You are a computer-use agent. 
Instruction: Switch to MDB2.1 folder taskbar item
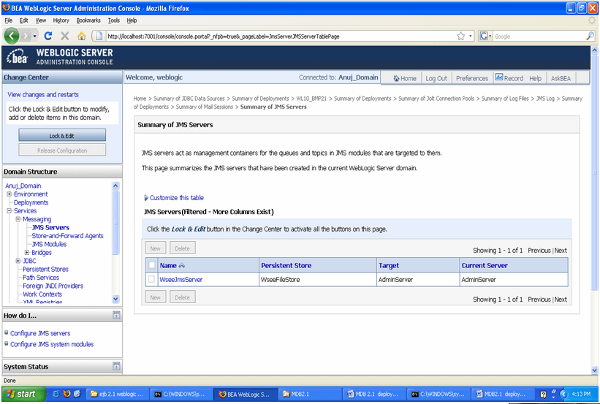(x=310, y=394)
